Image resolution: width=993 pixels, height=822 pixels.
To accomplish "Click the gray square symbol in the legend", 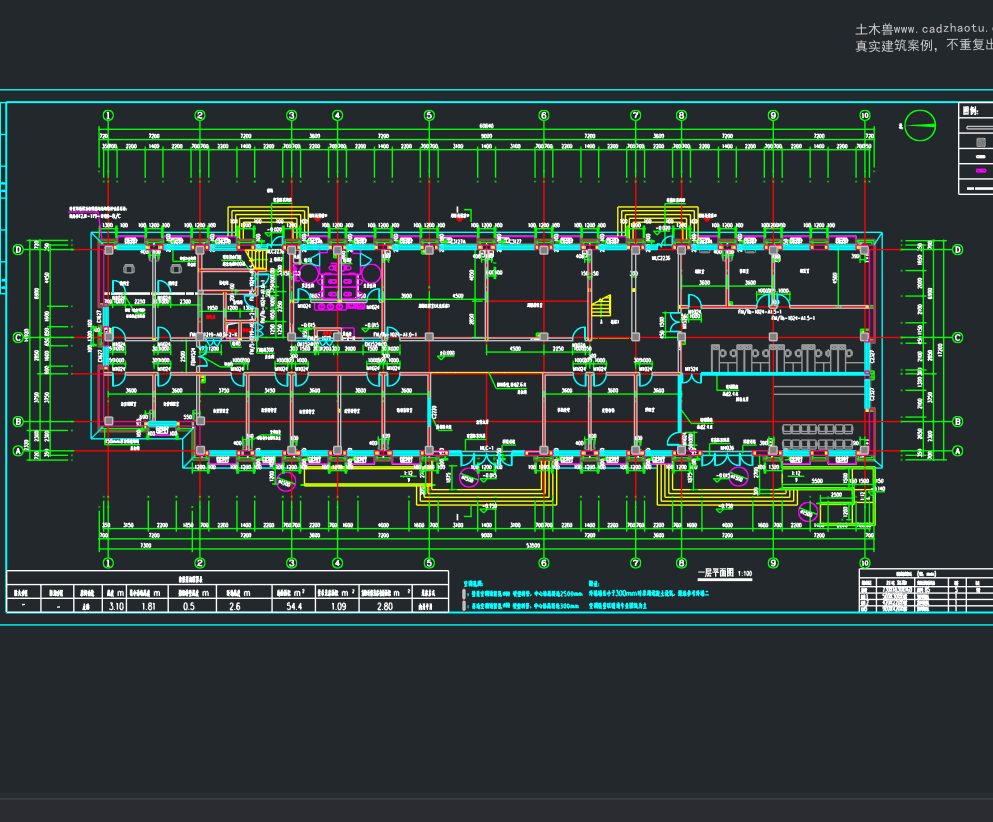I will (981, 142).
